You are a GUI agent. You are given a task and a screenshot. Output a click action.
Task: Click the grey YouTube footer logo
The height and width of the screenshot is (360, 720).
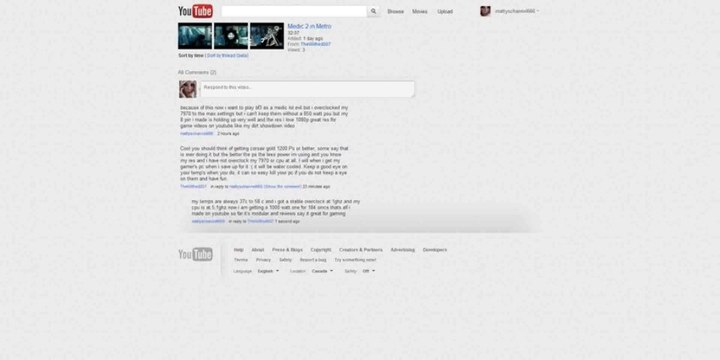coord(195,254)
